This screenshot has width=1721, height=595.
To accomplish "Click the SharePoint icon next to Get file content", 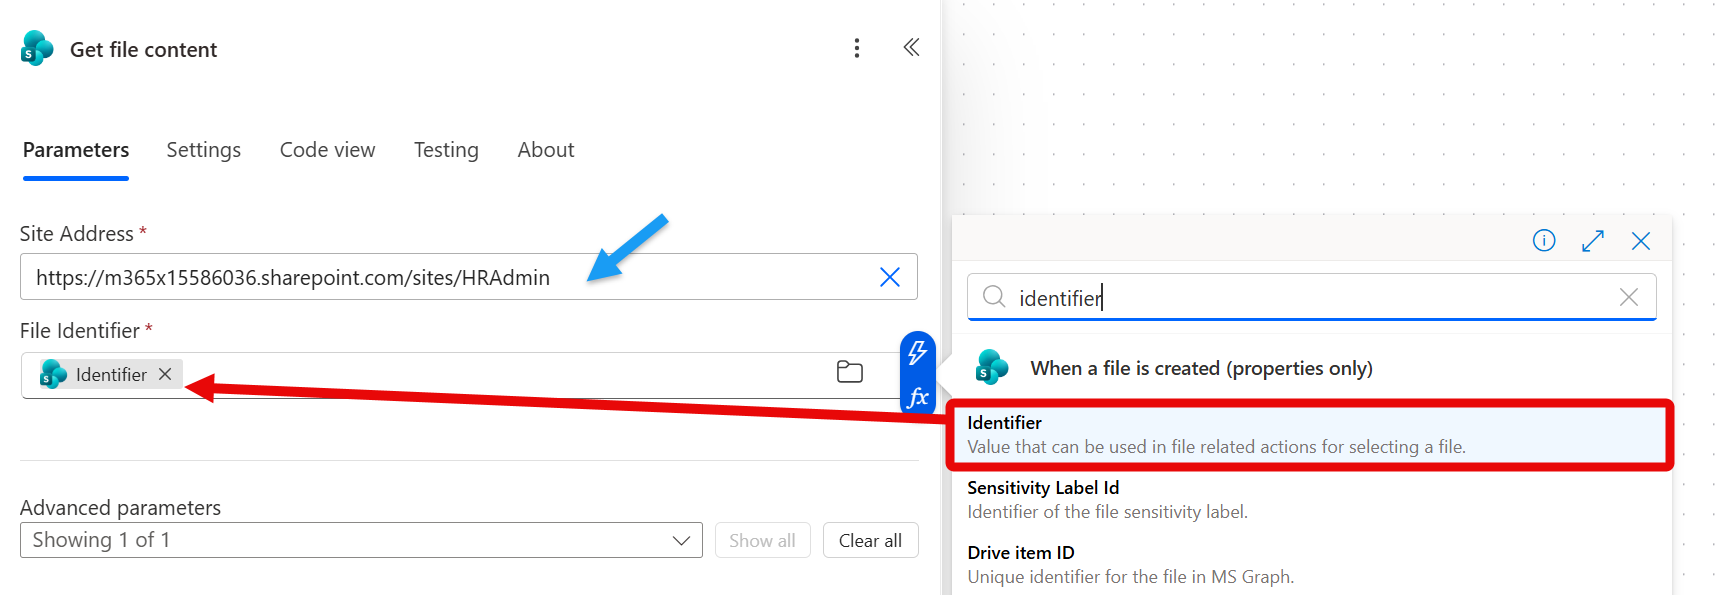I will pos(37,48).
